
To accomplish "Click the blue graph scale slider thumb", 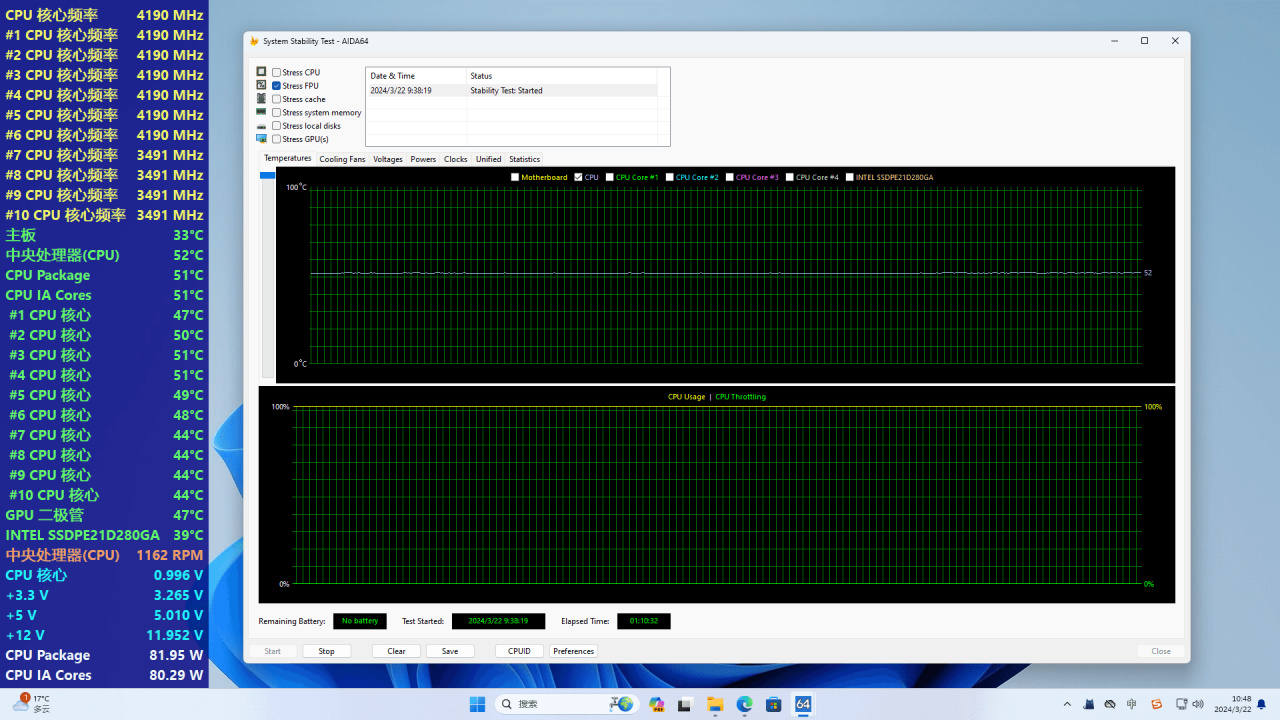I will click(x=267, y=176).
